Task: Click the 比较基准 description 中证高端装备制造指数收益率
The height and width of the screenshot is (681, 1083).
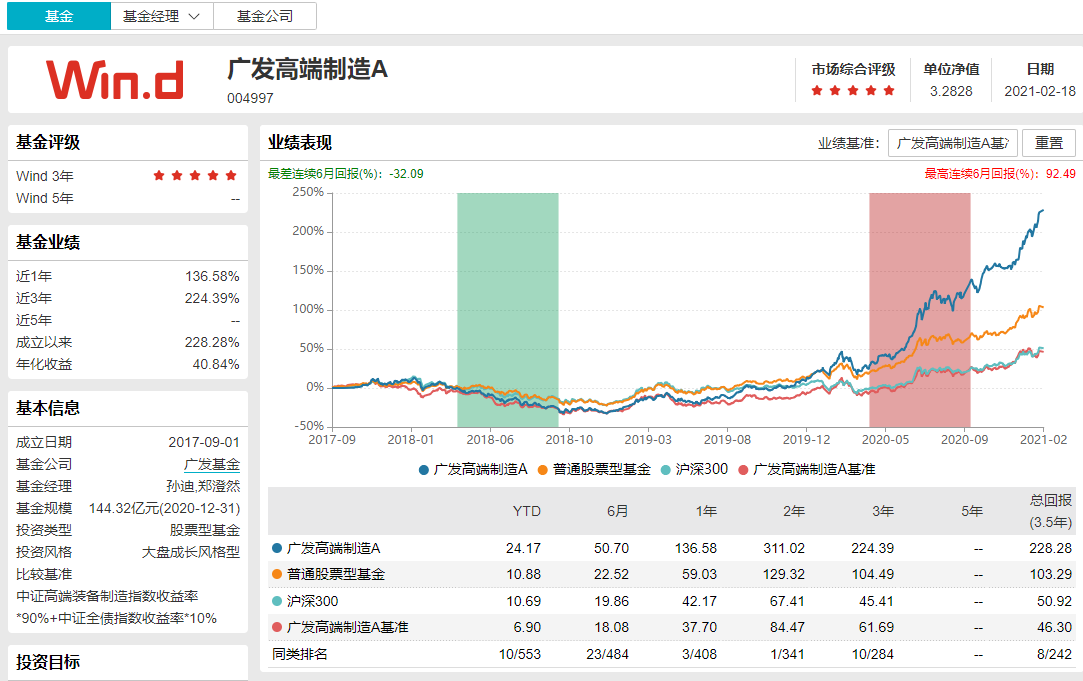Action: click(107, 596)
